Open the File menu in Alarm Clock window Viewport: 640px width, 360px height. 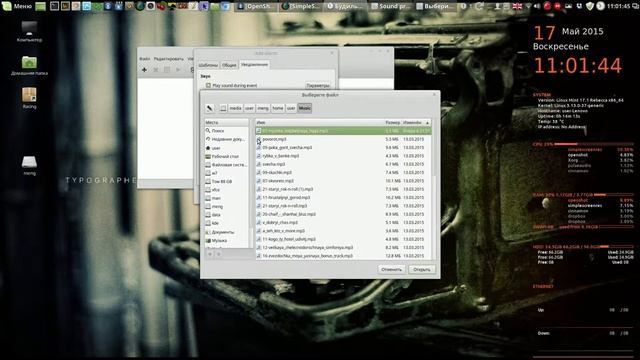[144, 59]
